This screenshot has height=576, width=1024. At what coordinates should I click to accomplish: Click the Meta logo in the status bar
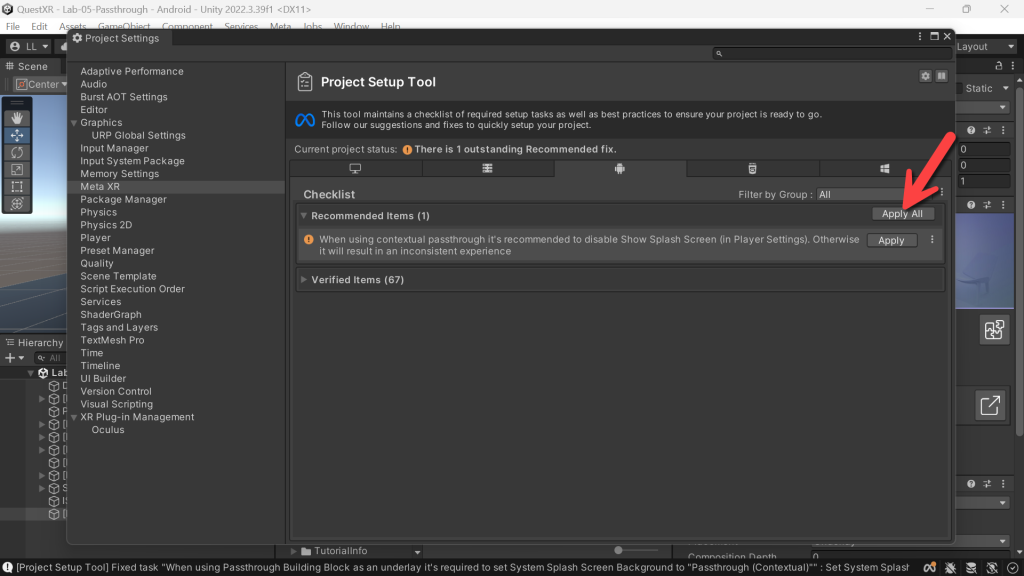[x=929, y=568]
